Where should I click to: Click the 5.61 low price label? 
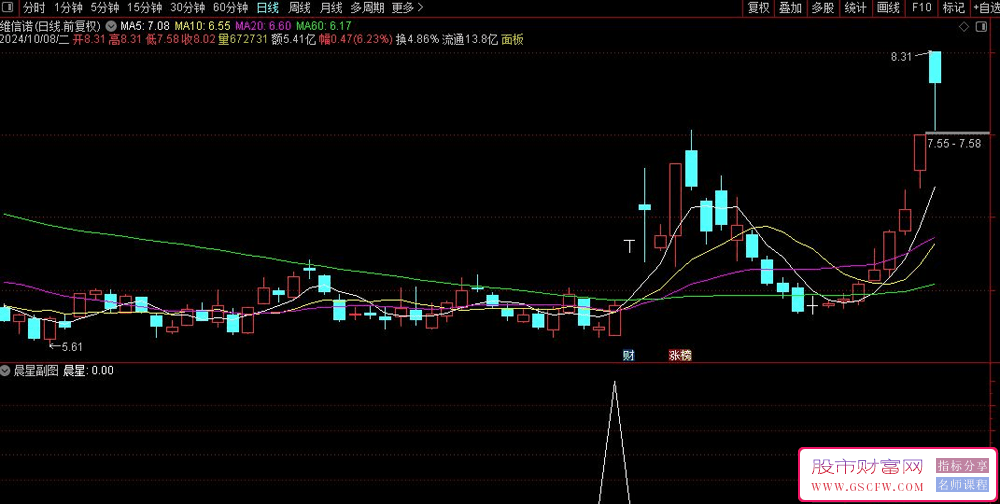[71, 346]
